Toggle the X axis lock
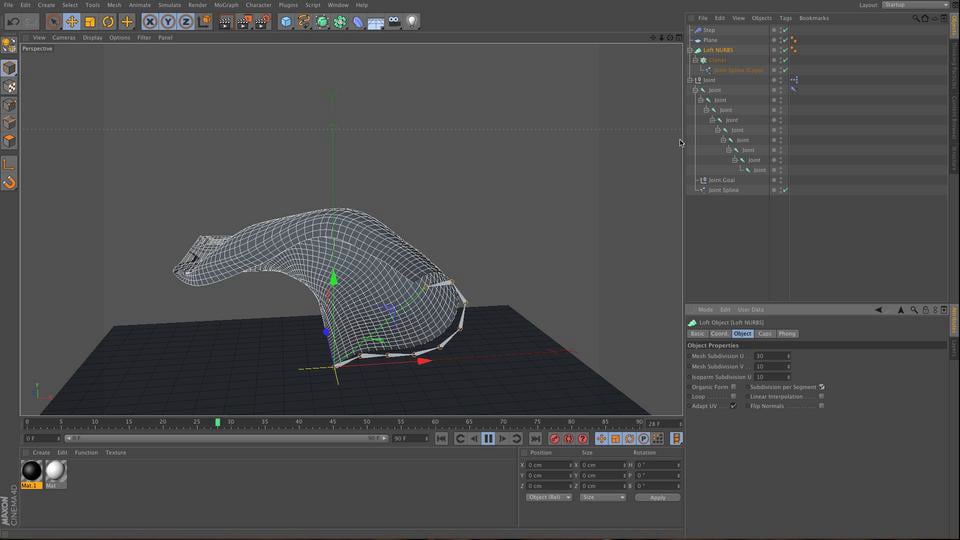960x540 pixels. coord(149,22)
